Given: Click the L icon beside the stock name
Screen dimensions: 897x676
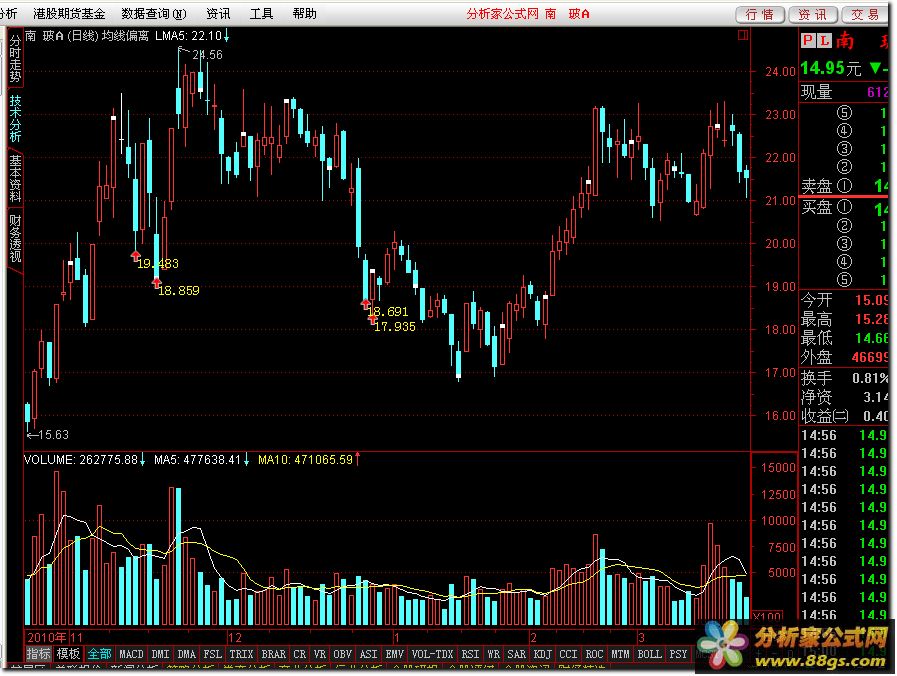Looking at the screenshot, I should [824, 40].
